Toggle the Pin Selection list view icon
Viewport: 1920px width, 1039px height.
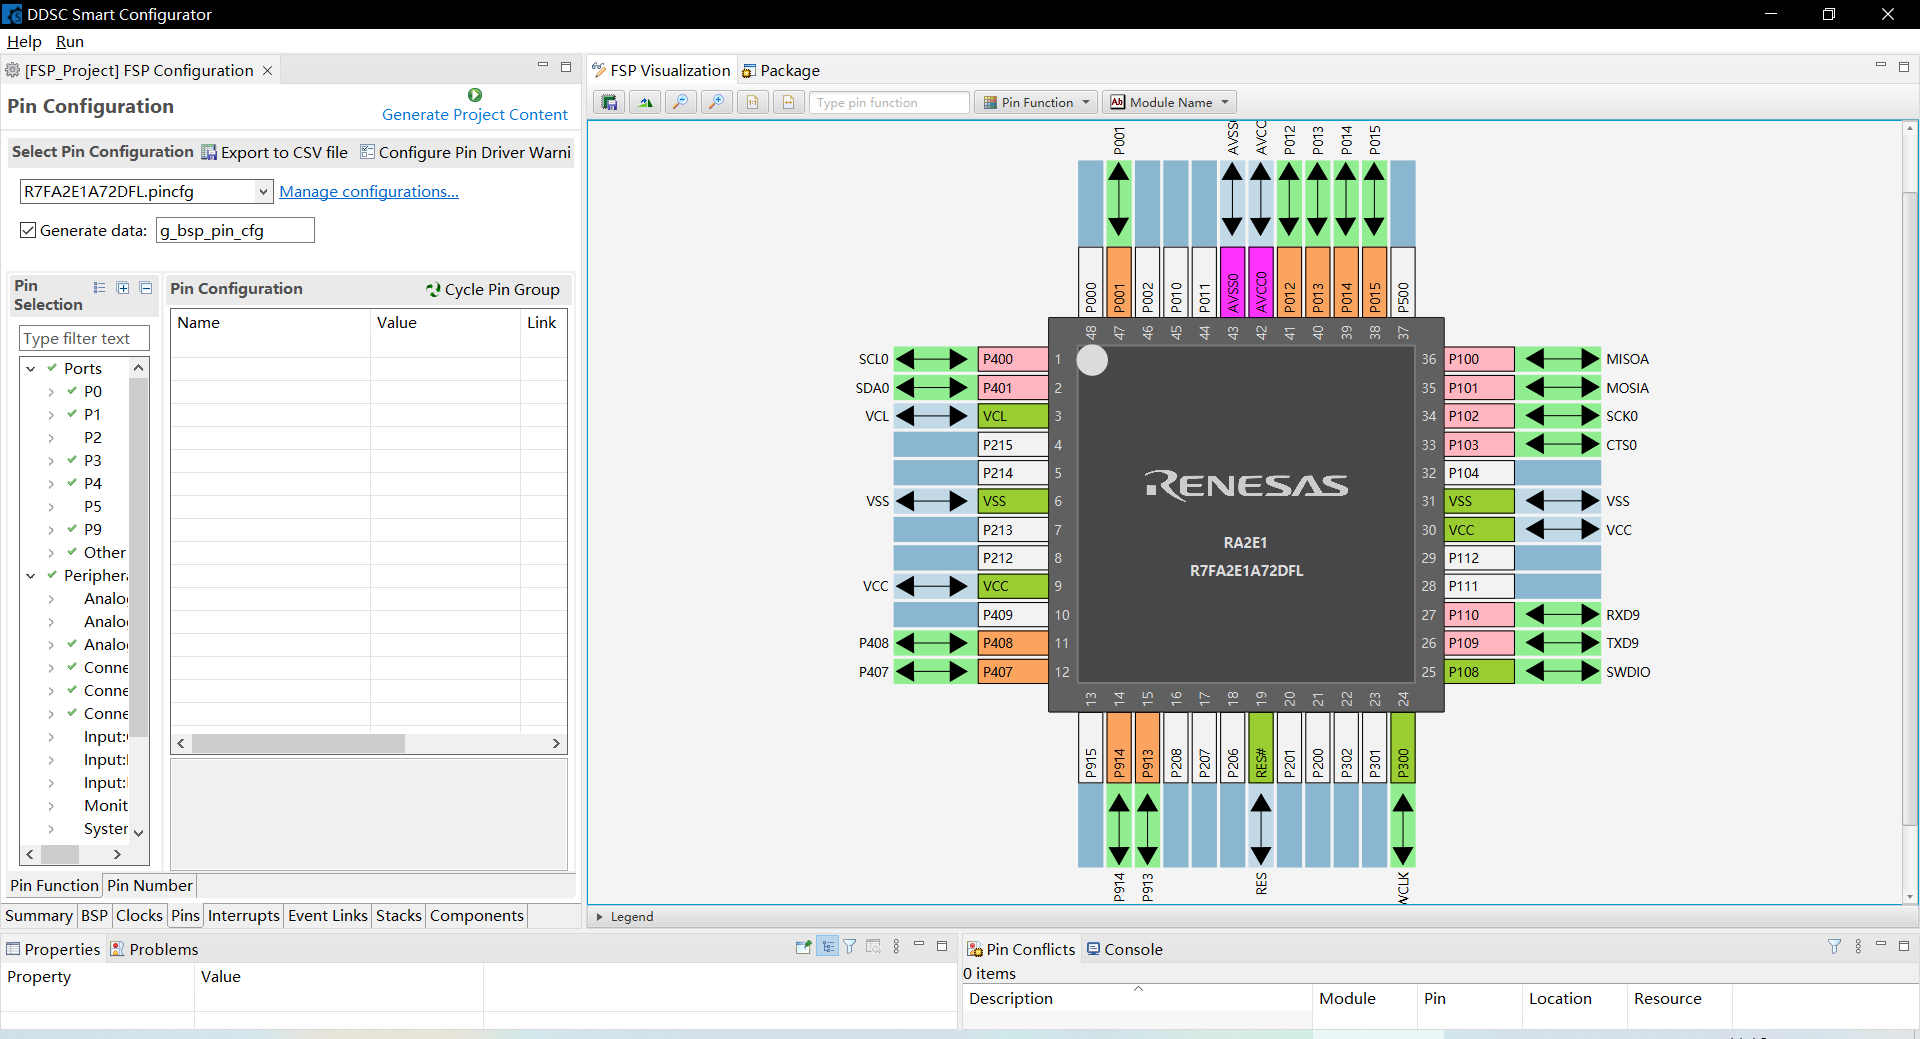pyautogui.click(x=99, y=288)
